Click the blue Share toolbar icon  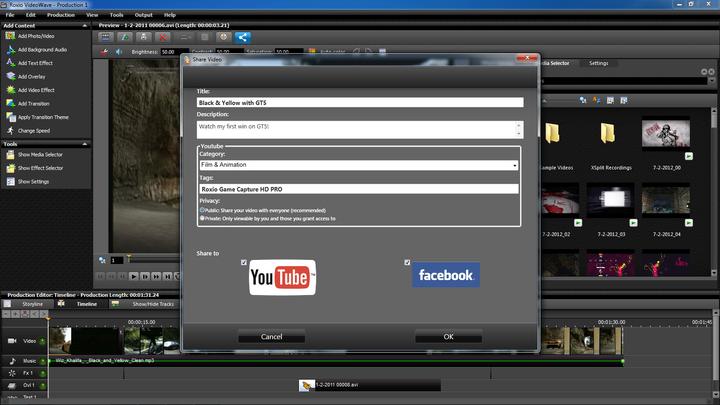(x=243, y=37)
